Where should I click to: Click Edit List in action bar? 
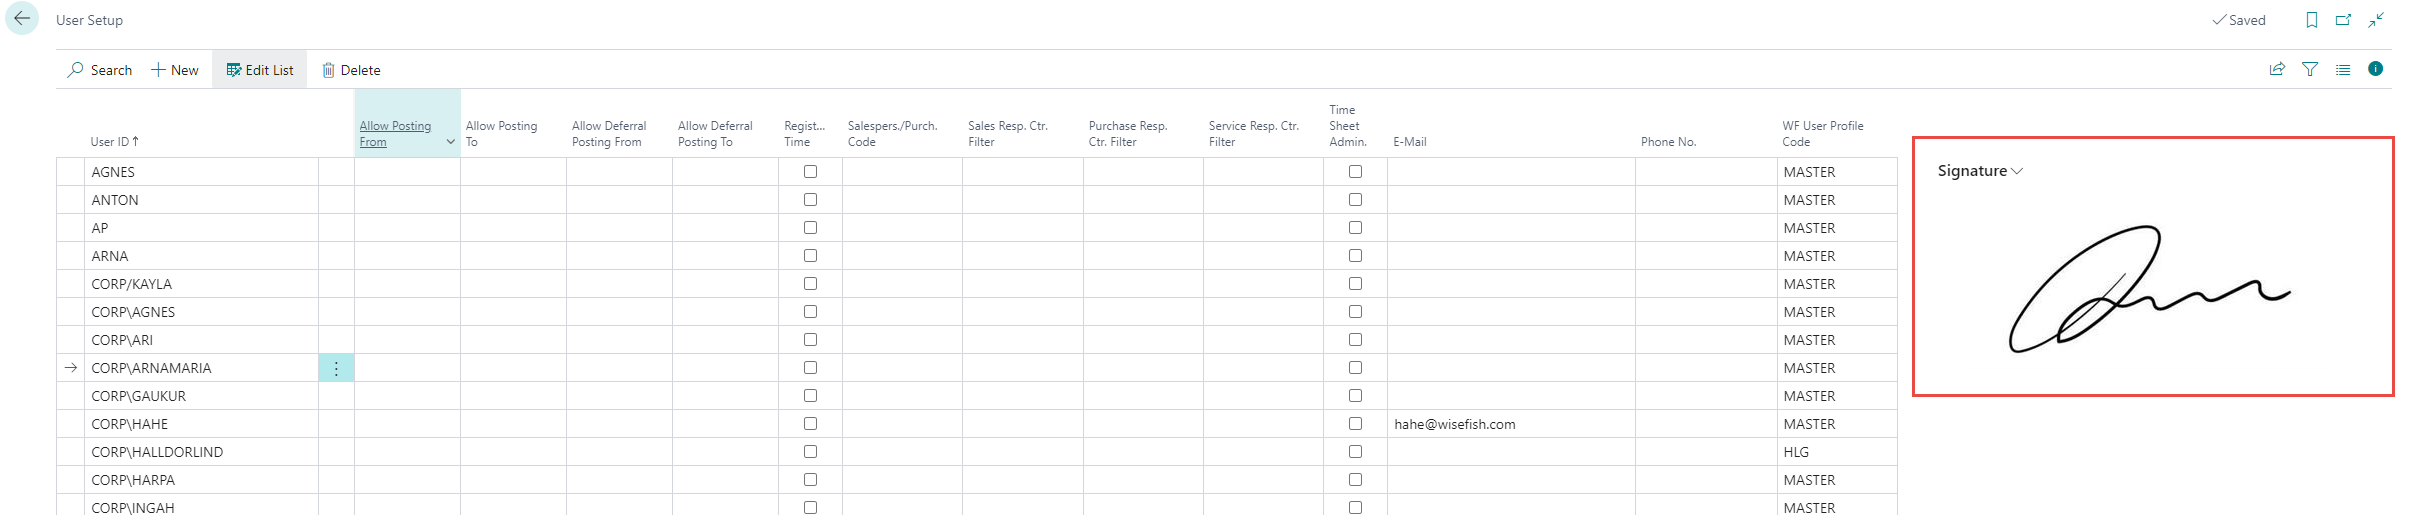coord(259,70)
